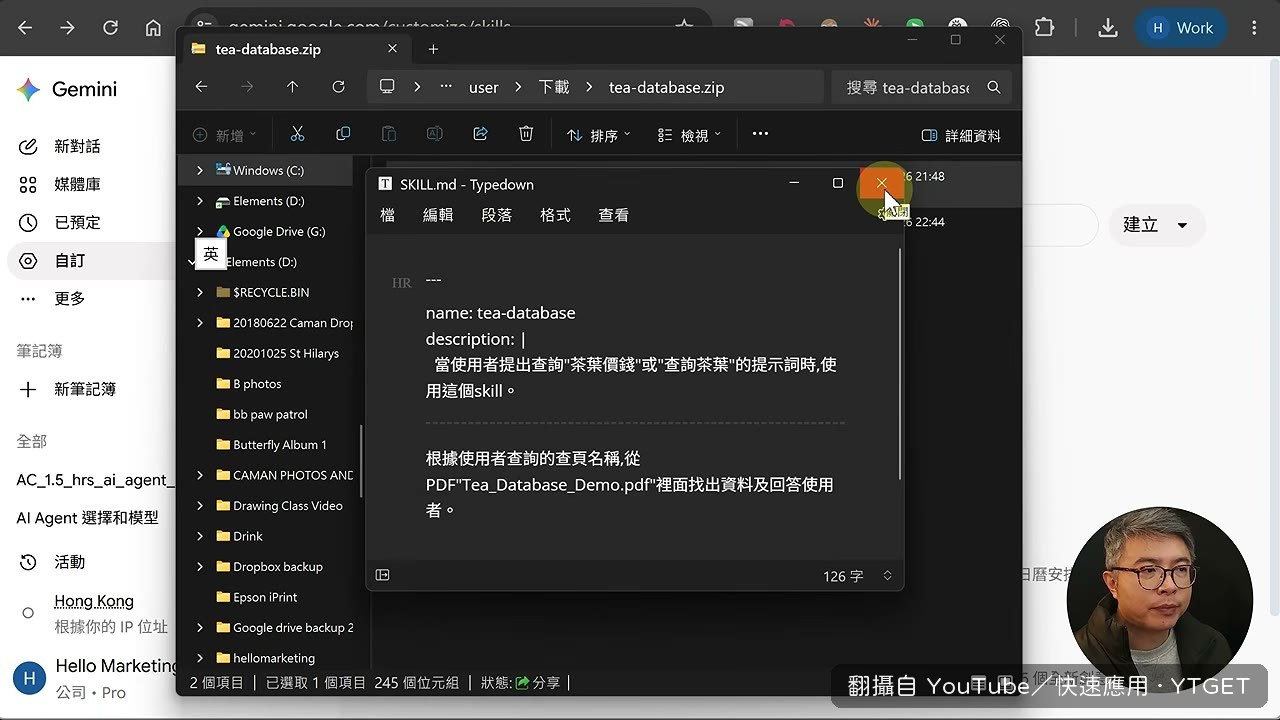This screenshot has width=1280, height=720.
Task: Click Explorer refresh button
Action: [338, 87]
